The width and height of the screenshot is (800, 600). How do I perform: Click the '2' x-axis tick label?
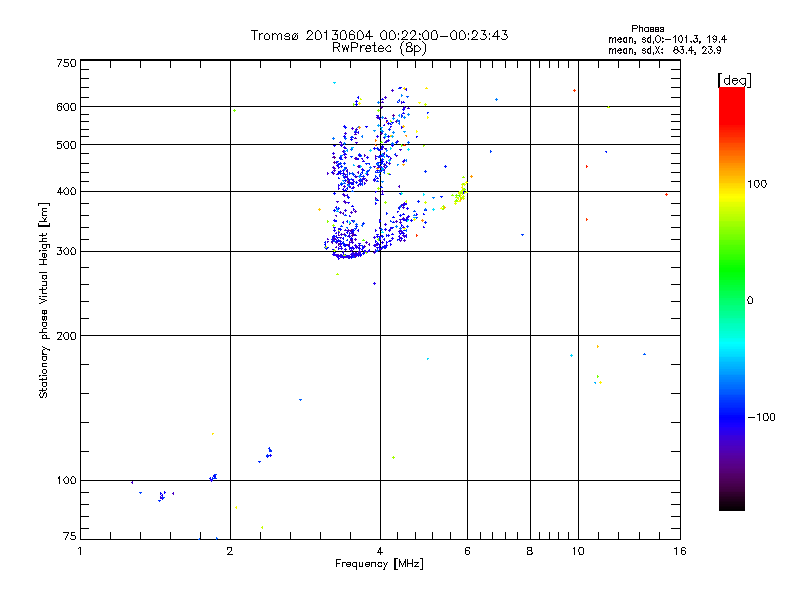pos(230,551)
